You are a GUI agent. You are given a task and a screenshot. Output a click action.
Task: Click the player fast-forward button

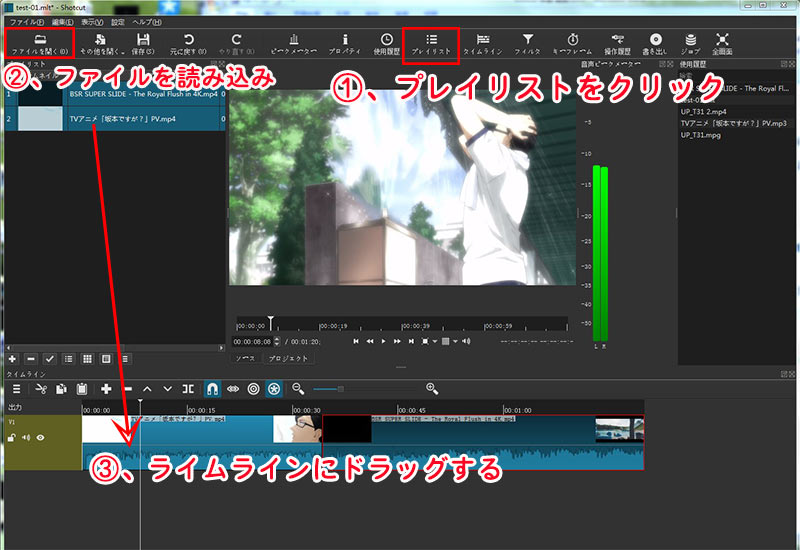click(x=397, y=341)
